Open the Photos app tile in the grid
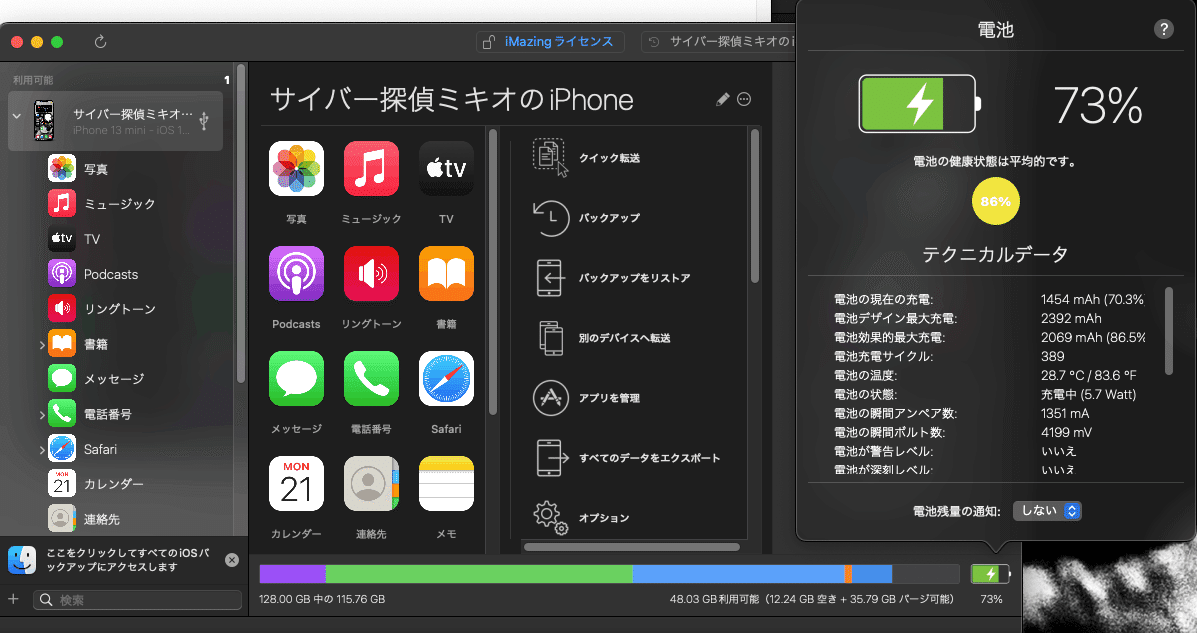 pyautogui.click(x=296, y=169)
